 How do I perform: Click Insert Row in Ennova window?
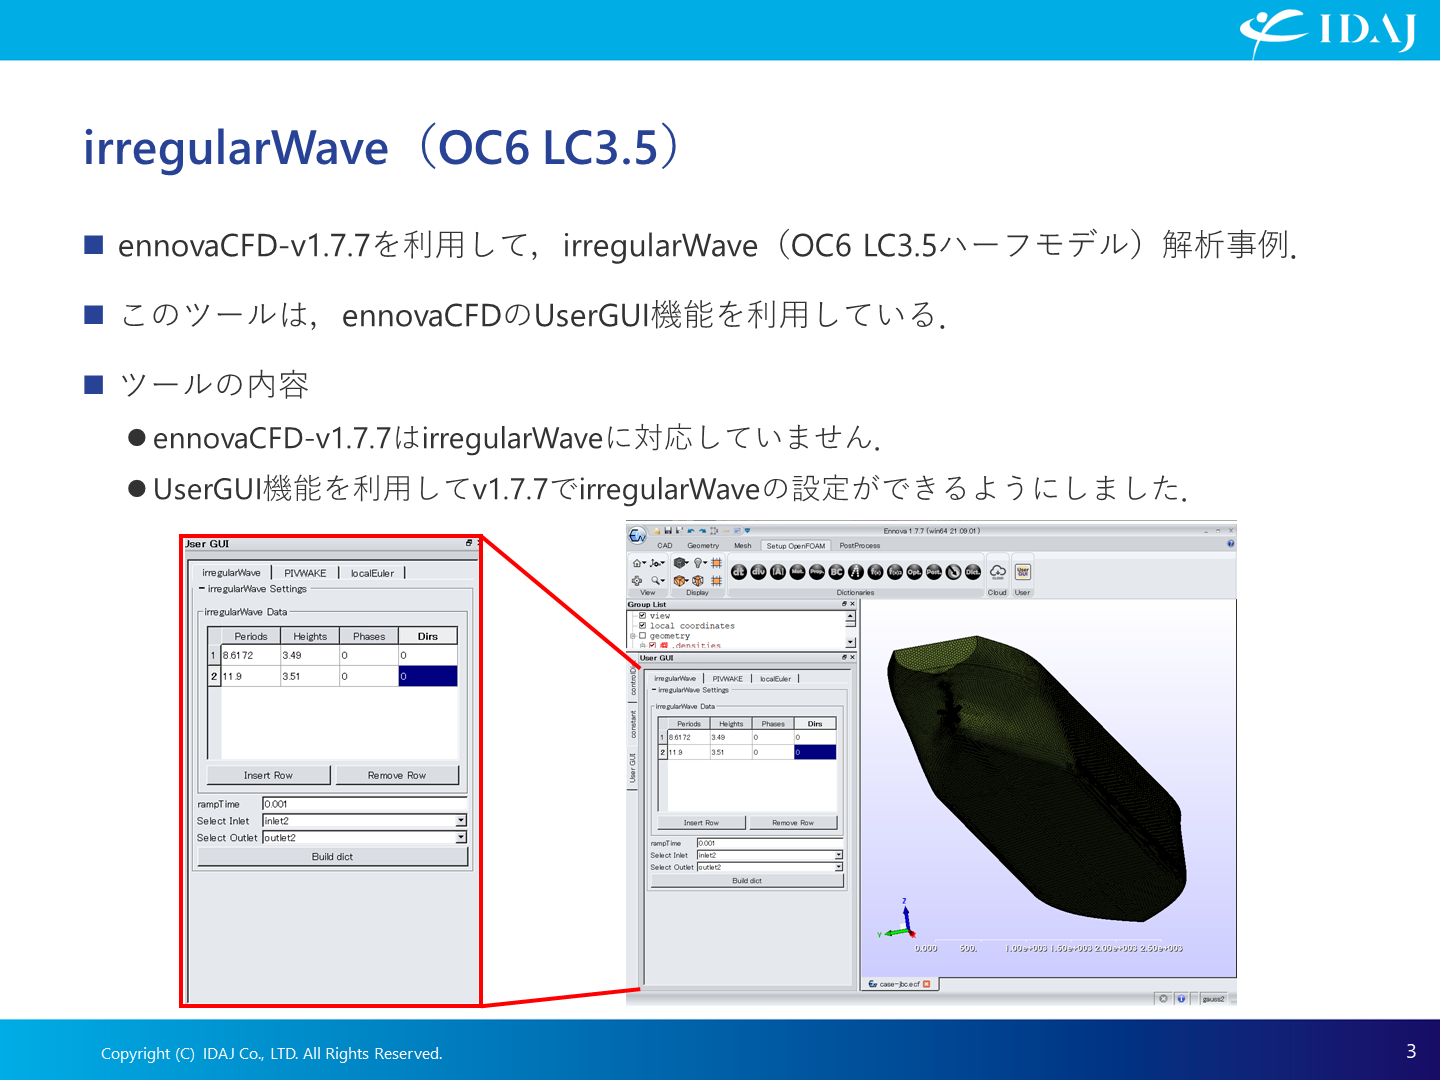point(701,822)
